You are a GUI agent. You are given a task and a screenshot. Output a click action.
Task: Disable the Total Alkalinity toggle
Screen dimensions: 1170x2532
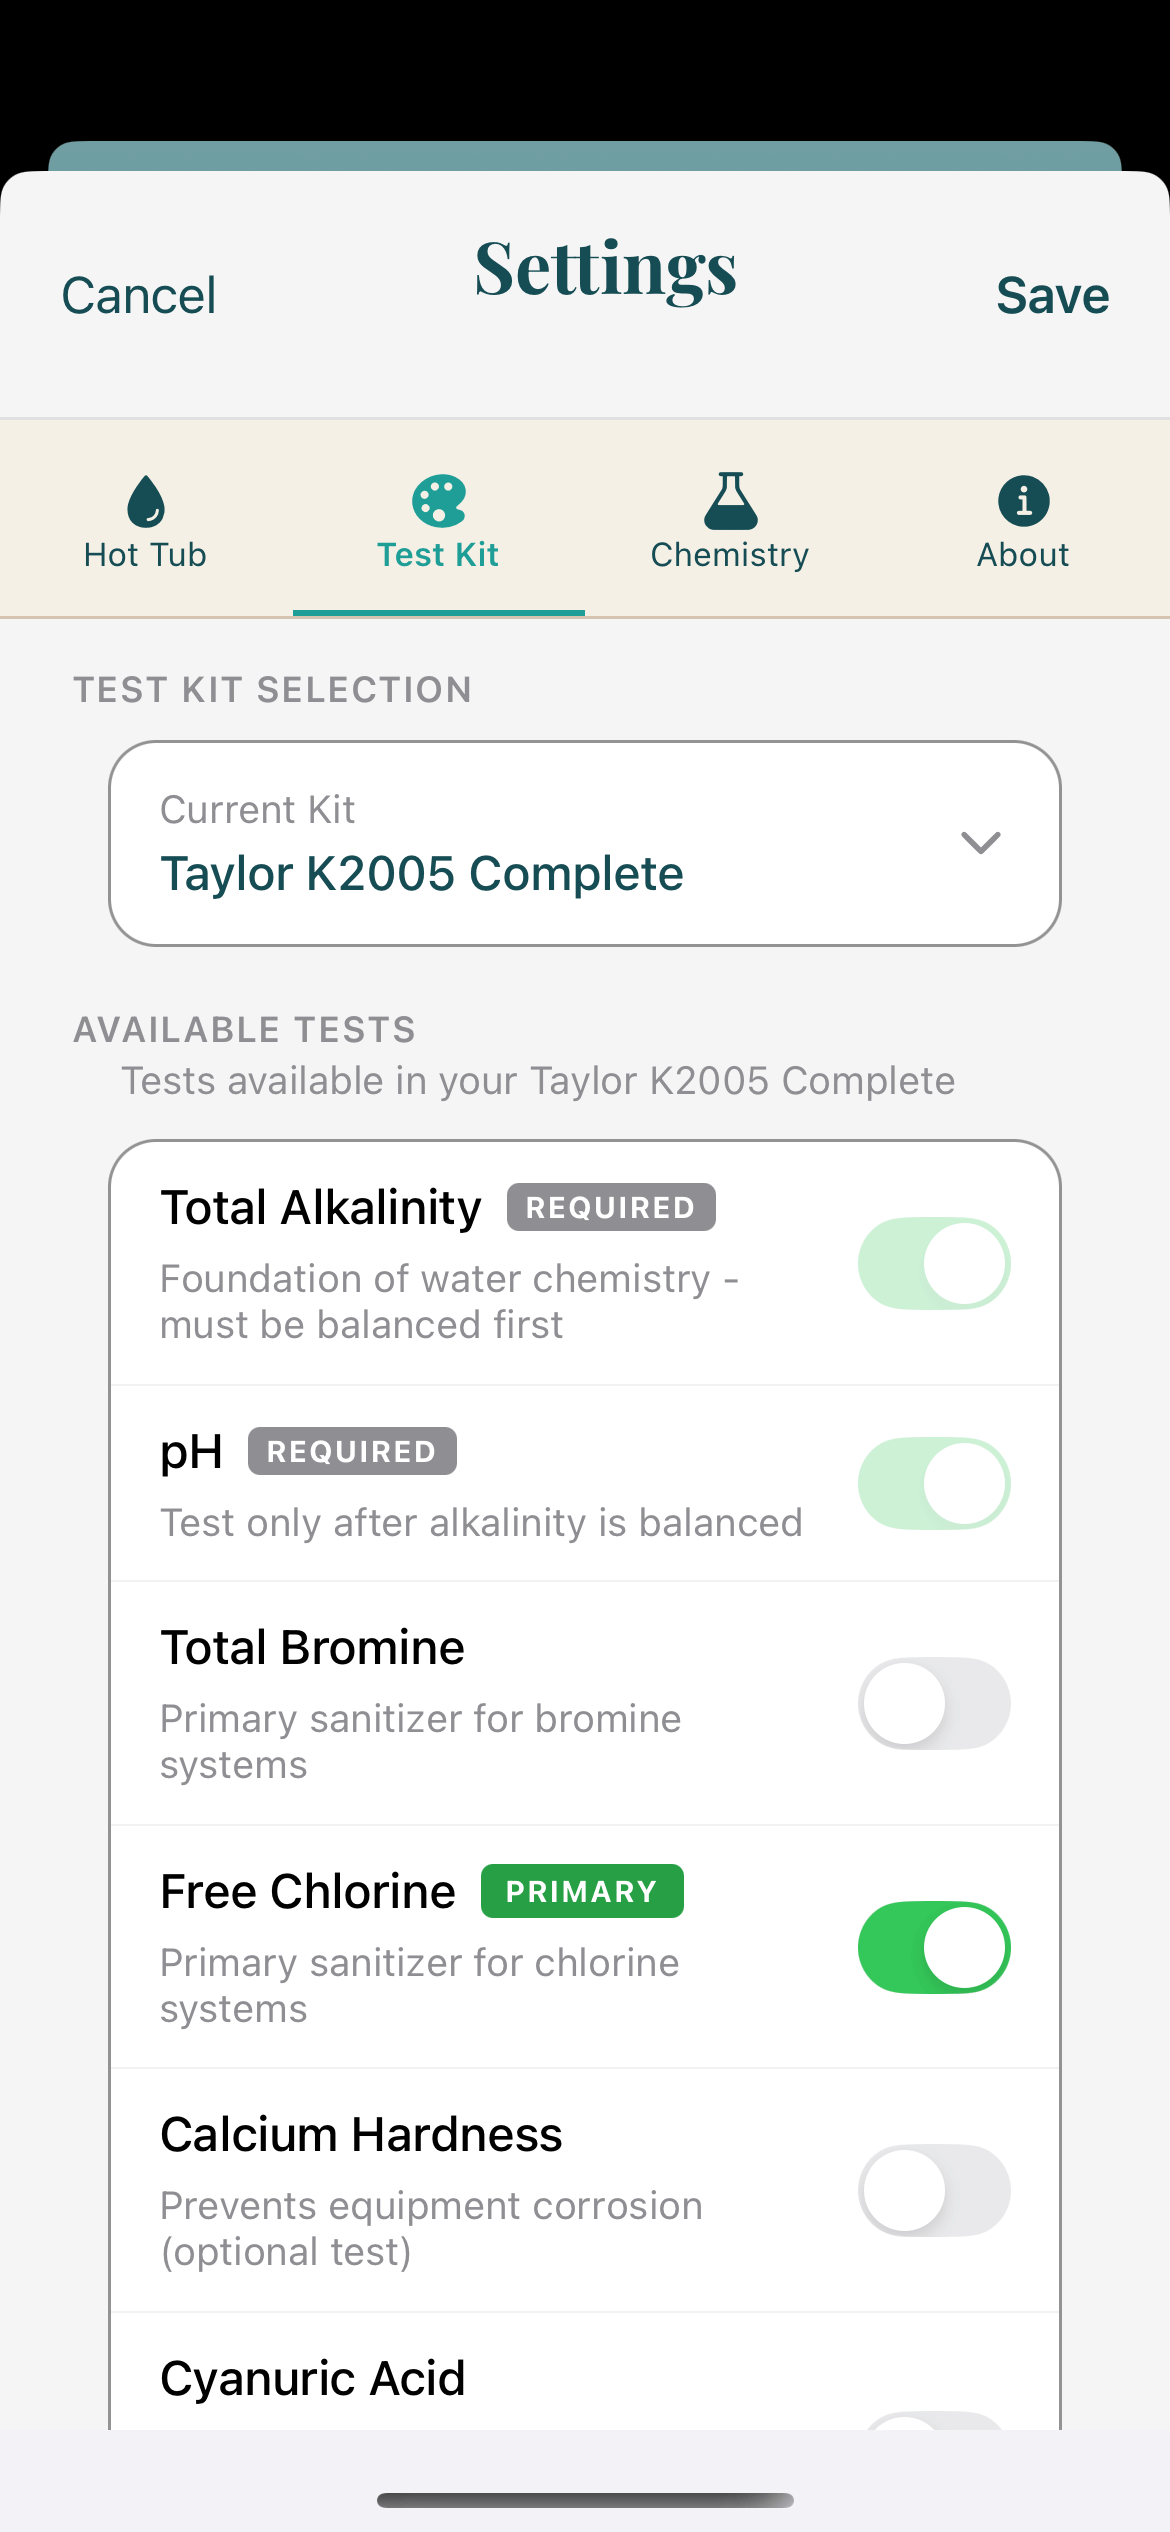click(933, 1262)
